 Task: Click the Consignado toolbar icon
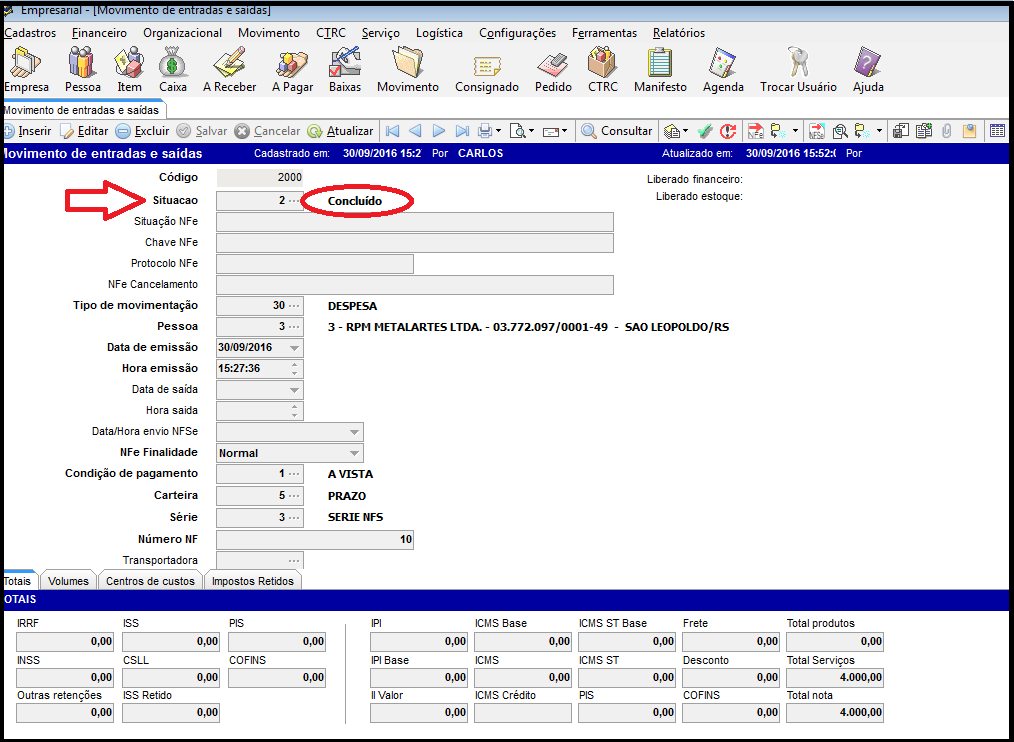[487, 65]
